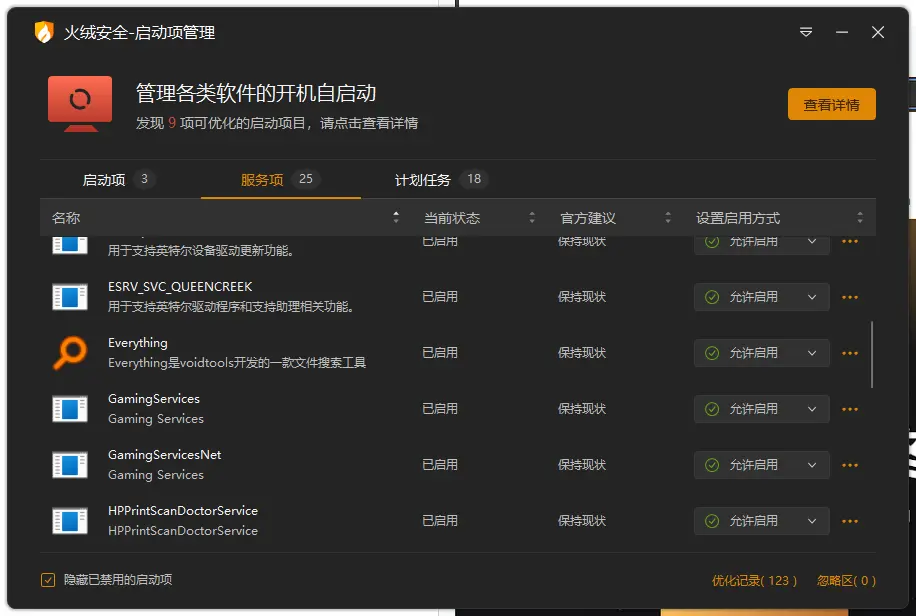Sort by 当前状态 column arrows
The image size is (916, 616).
[532, 217]
